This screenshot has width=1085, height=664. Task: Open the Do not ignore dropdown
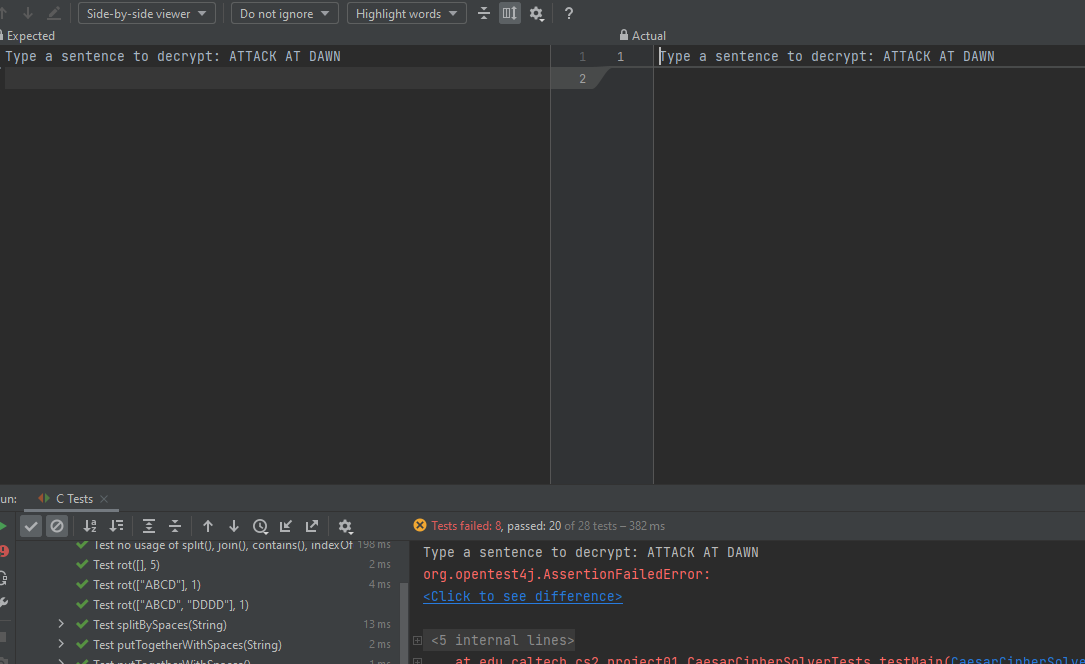pos(284,14)
